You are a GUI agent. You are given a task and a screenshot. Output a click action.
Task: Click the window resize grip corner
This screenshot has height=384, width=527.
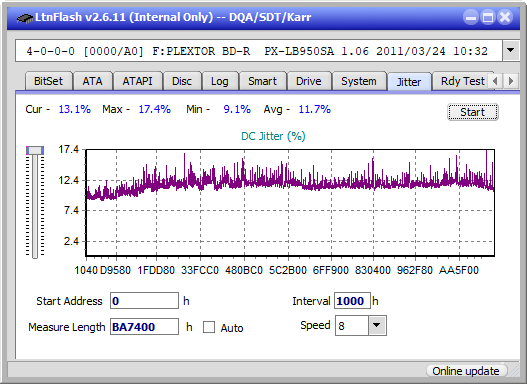tap(514, 371)
